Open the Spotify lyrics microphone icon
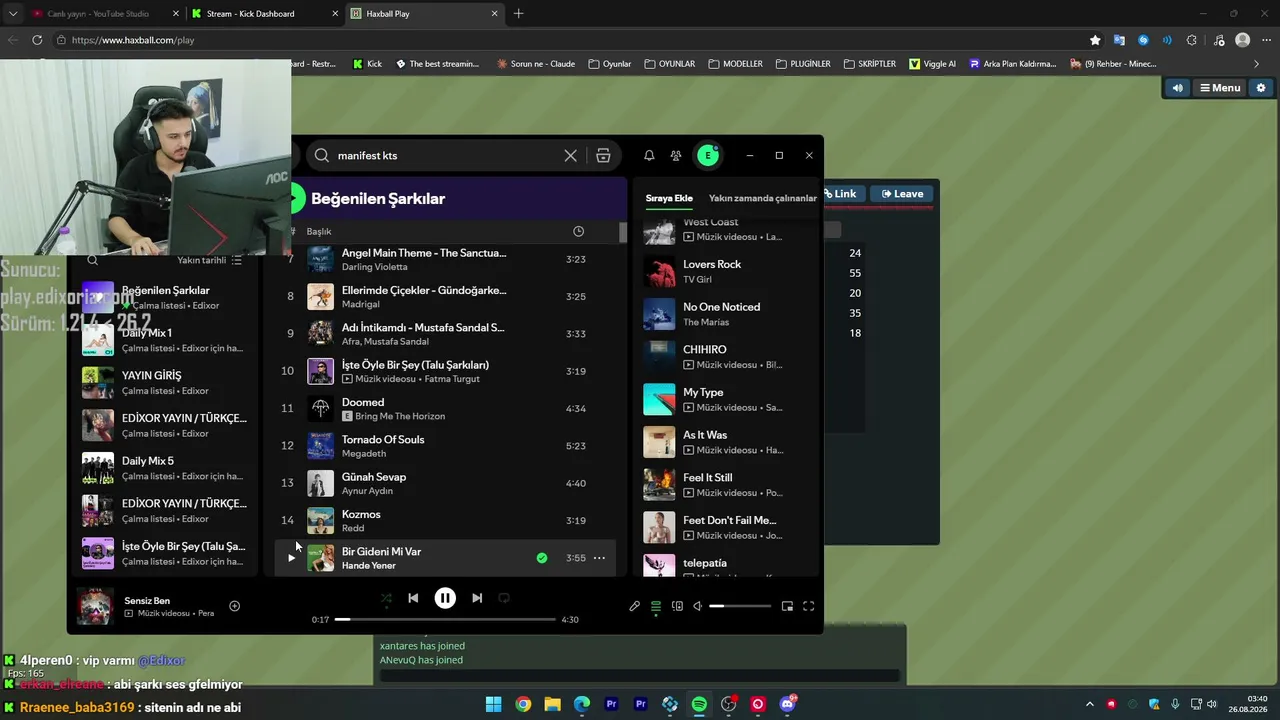Viewport: 1280px width, 720px height. 634,606
